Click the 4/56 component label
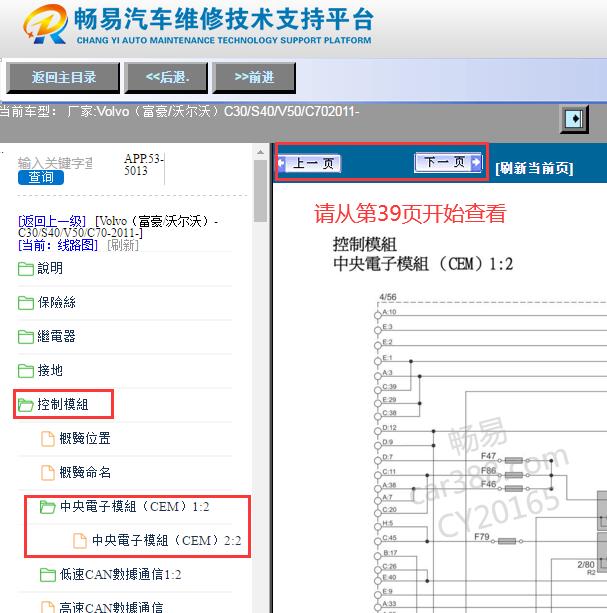607x613 pixels. (388, 297)
